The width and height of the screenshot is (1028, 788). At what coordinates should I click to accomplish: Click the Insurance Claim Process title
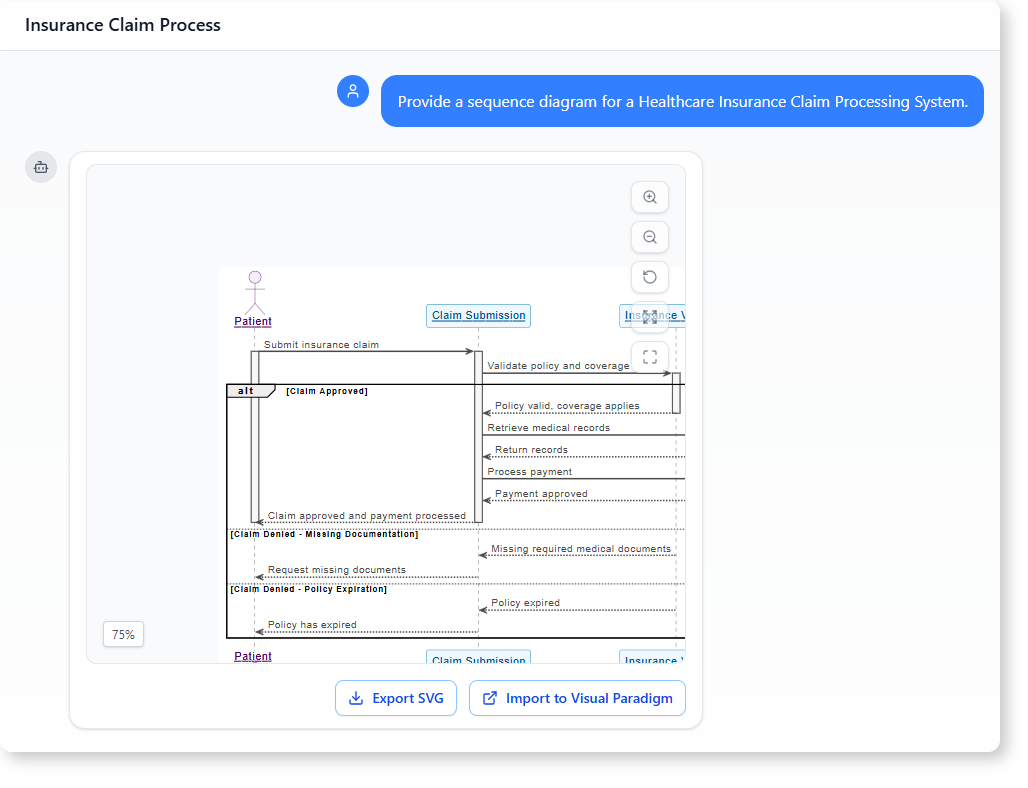[123, 25]
